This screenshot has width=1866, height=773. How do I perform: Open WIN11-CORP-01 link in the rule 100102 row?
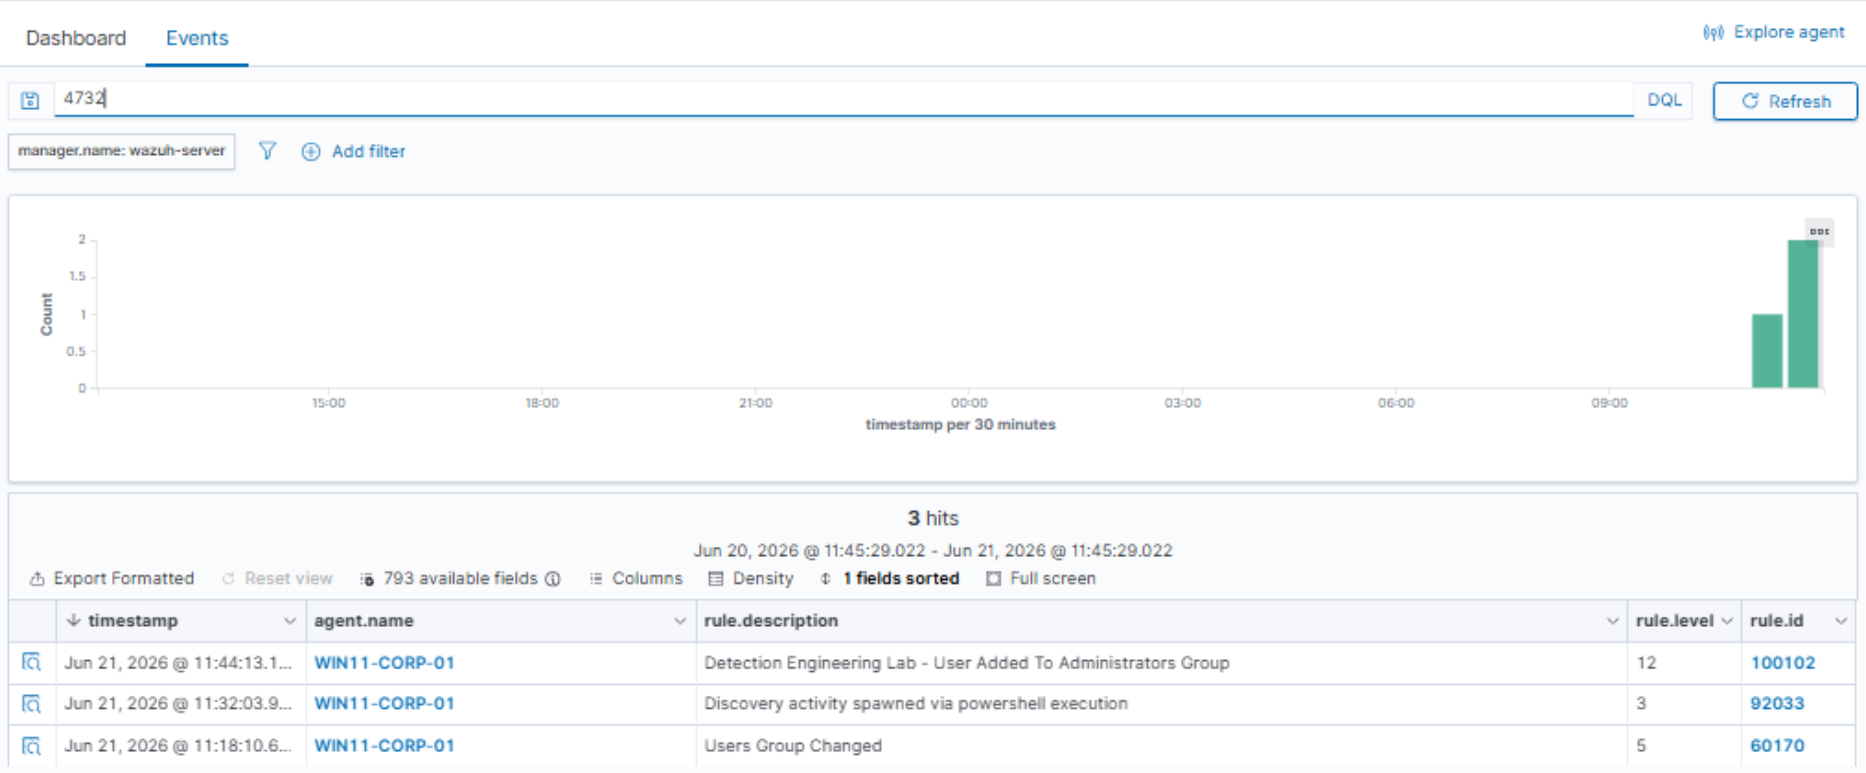(x=384, y=663)
